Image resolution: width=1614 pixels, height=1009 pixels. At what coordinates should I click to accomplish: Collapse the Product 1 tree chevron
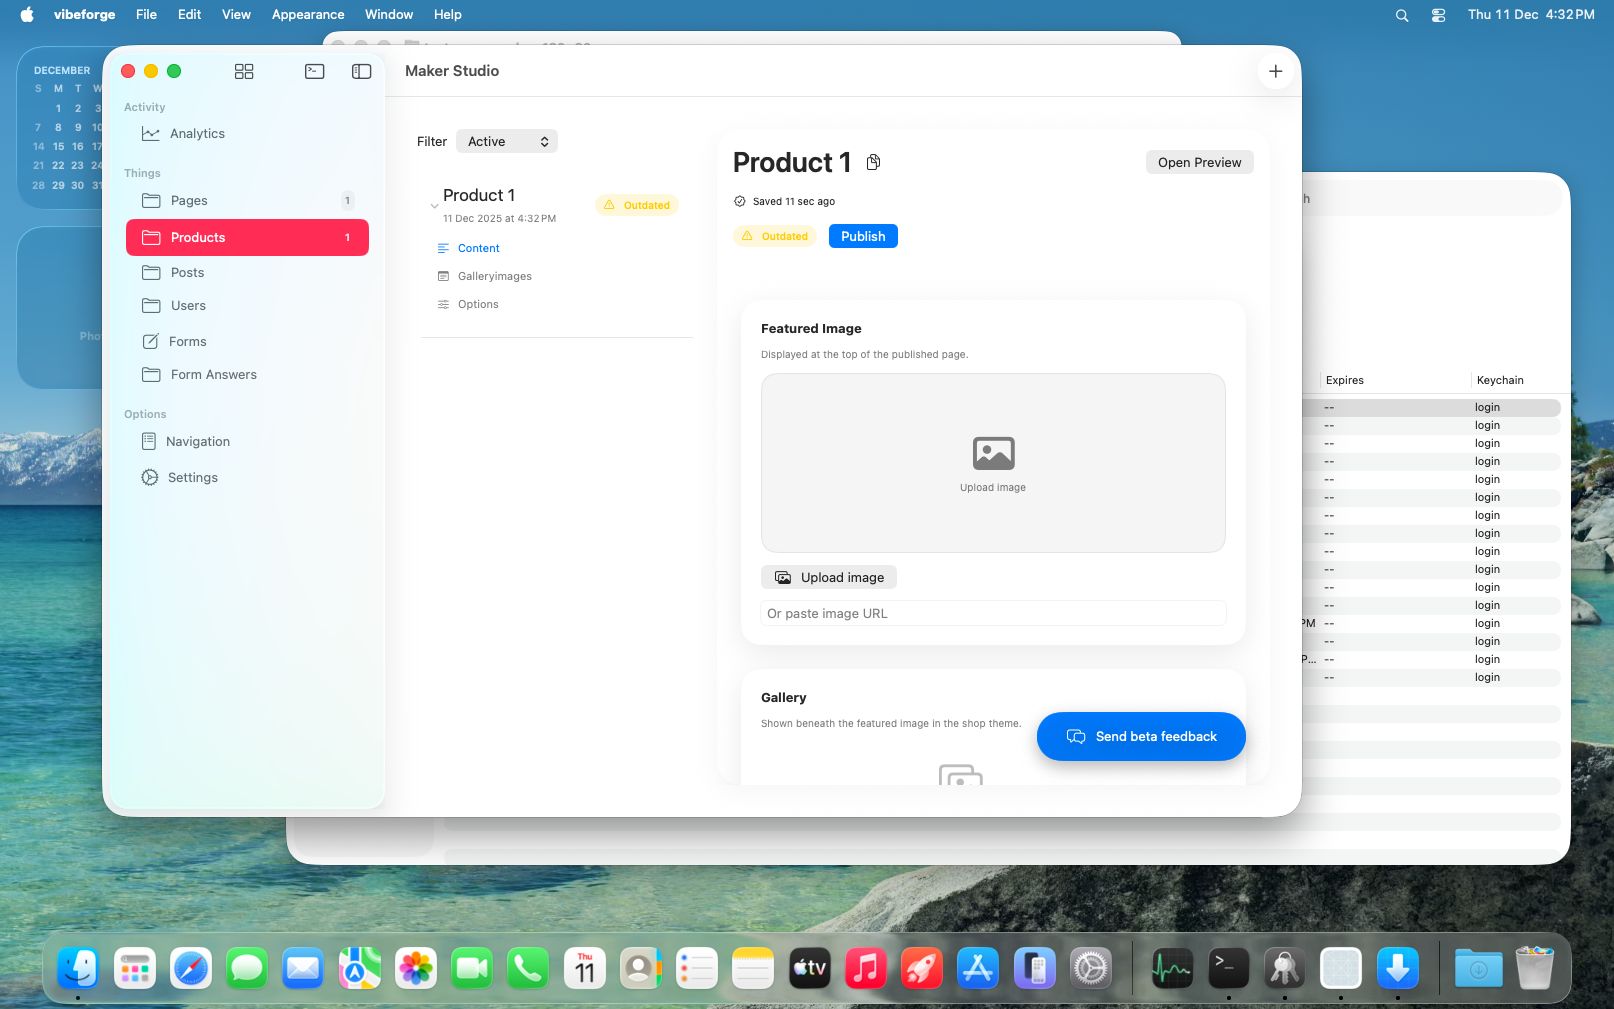point(434,206)
